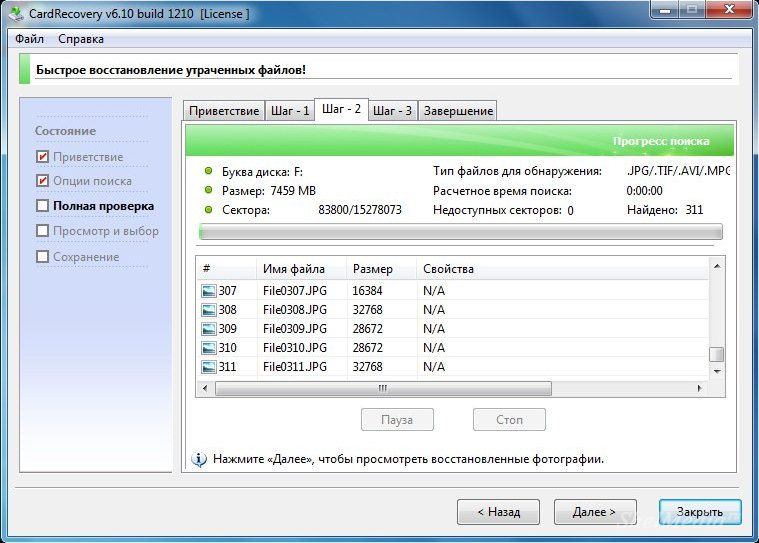Sort by the Размер column header
Image resolution: width=759 pixels, height=543 pixels.
381,269
